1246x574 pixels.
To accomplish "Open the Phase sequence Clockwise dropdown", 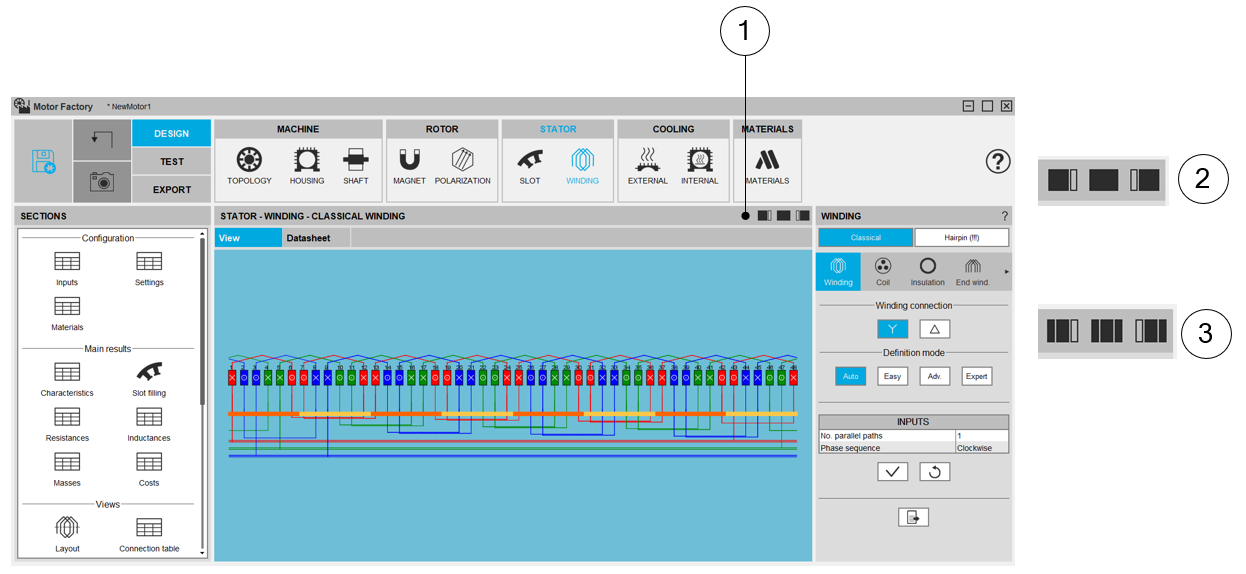I will [981, 448].
